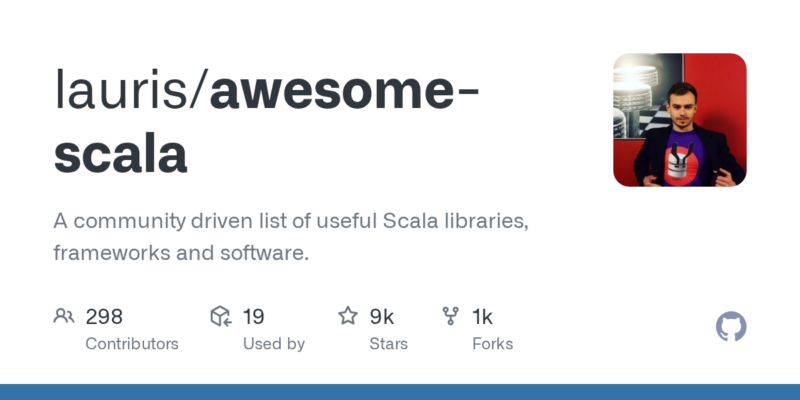
Task: Click the Contributors people icon
Action: coord(64,317)
